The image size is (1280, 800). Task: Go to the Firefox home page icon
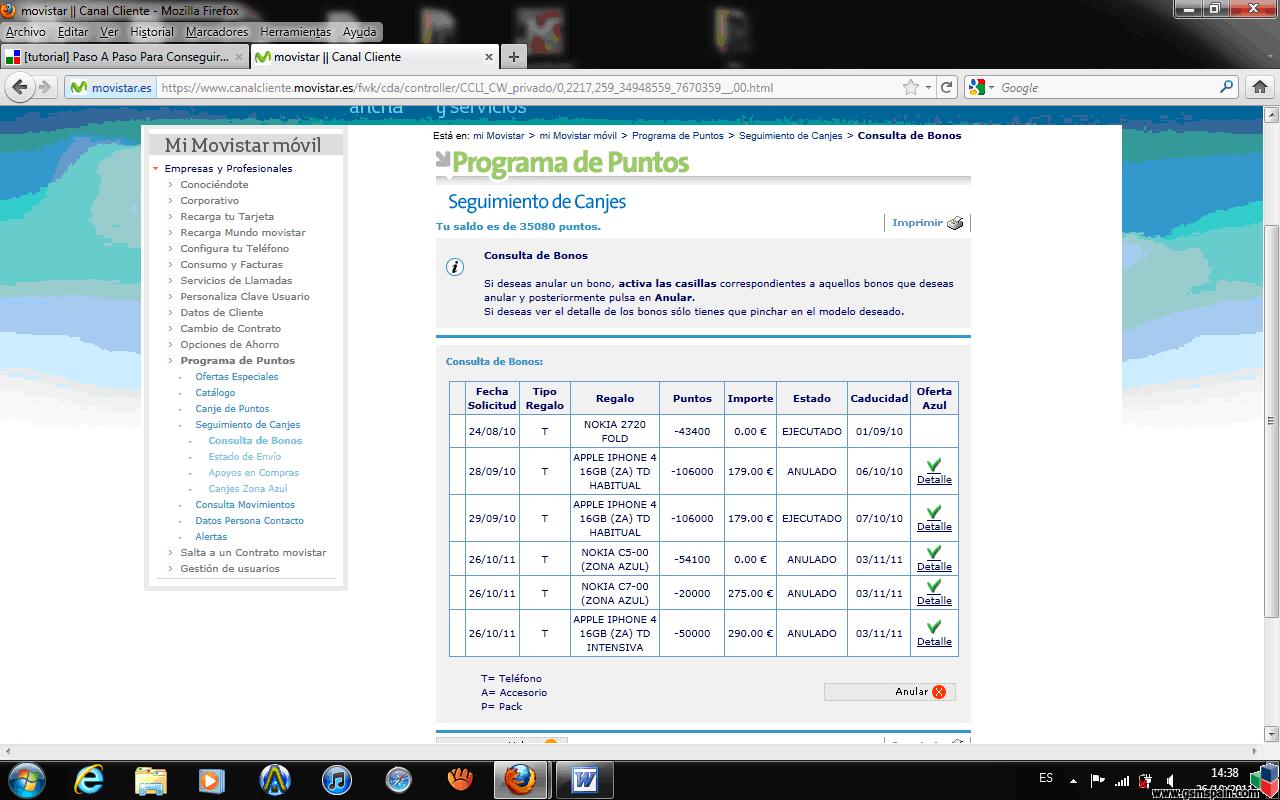tap(1260, 87)
